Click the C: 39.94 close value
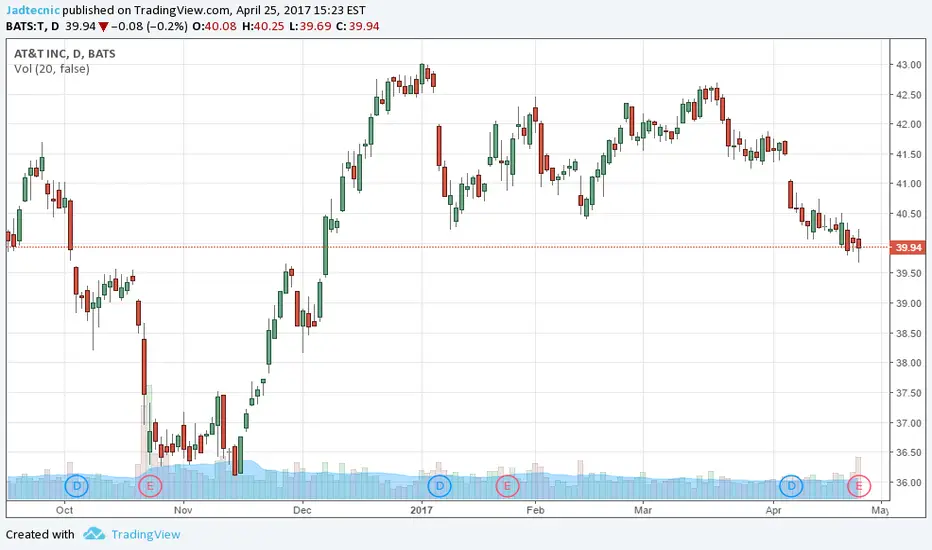The height and width of the screenshot is (550, 932). (358, 26)
